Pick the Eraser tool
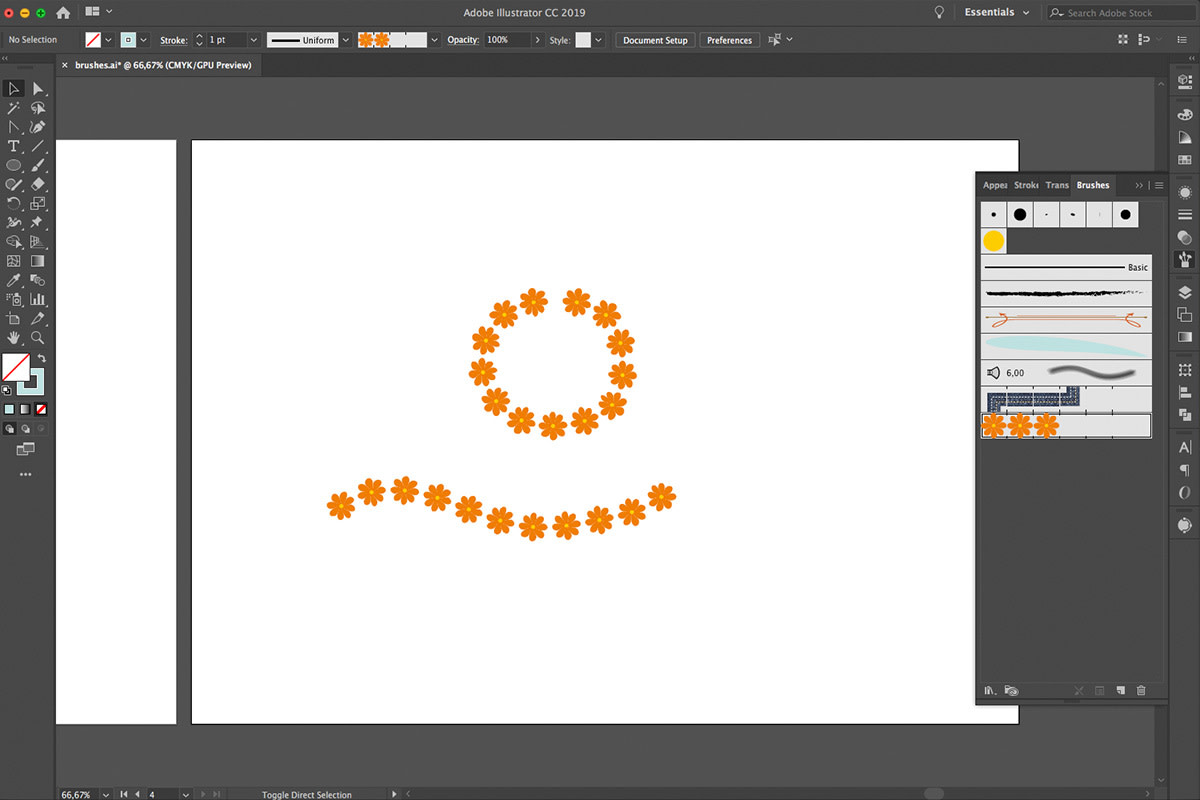 pos(38,184)
